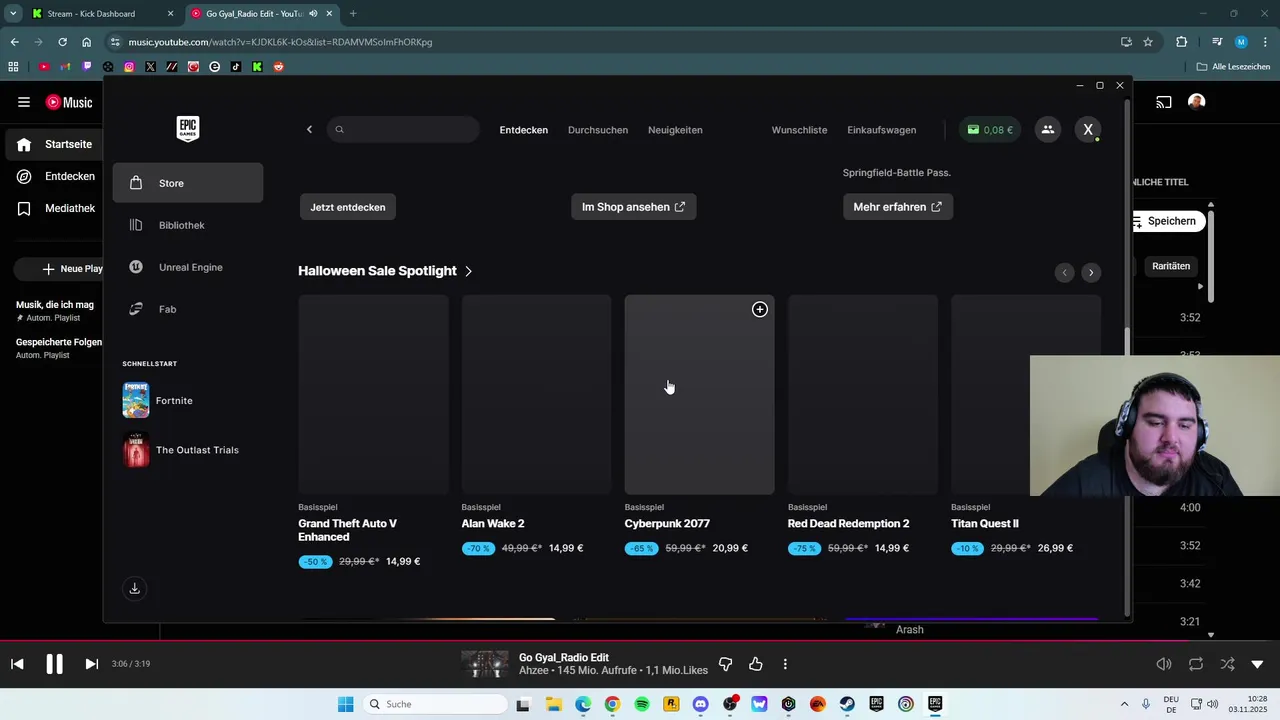Screen dimensions: 1280x720
Task: Open the Store section in Epic launcher
Action: 188,183
